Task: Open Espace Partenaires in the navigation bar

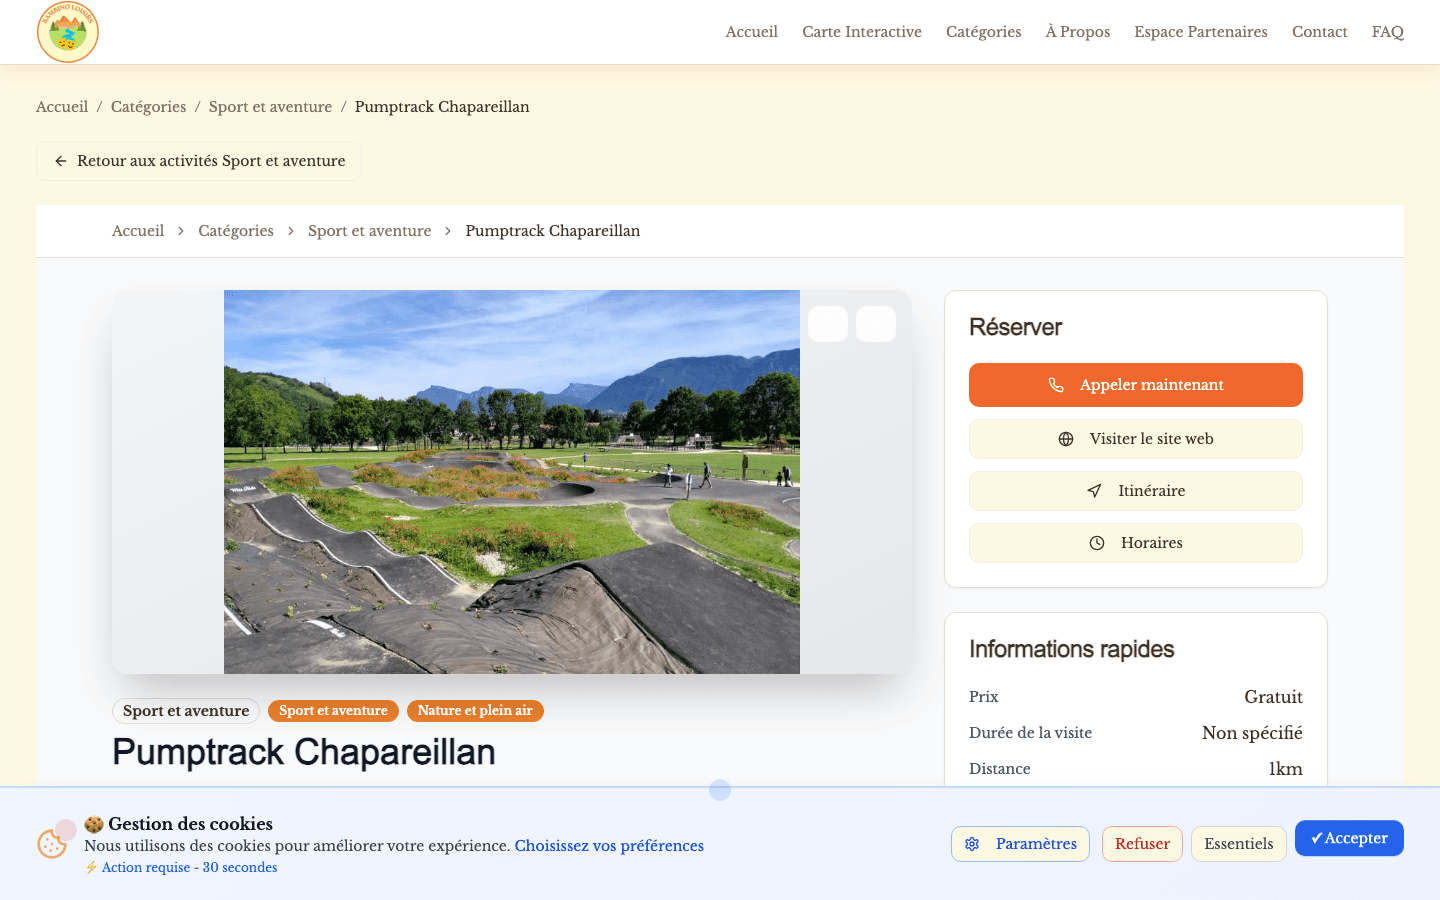Action: tap(1200, 32)
